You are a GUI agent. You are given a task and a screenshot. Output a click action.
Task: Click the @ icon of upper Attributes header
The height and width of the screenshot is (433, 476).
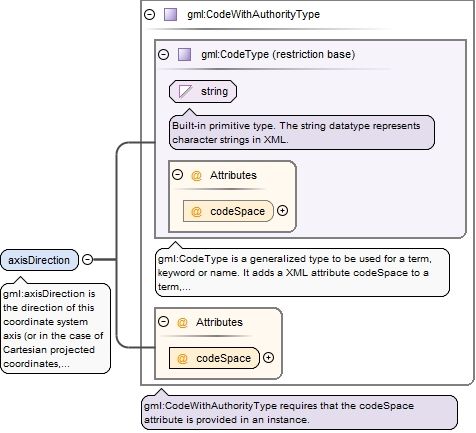pyautogui.click(x=196, y=175)
